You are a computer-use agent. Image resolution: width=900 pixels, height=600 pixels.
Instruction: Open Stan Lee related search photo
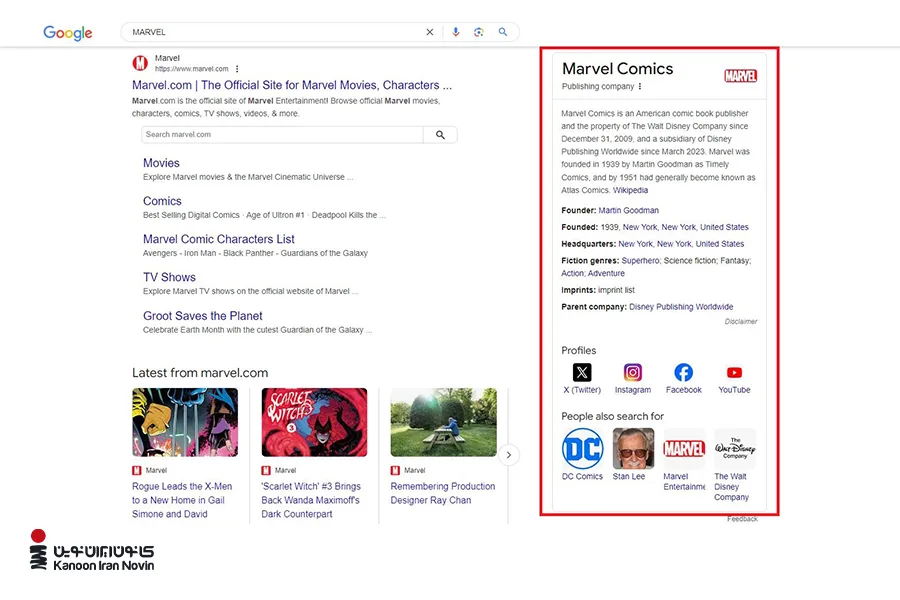tap(633, 448)
